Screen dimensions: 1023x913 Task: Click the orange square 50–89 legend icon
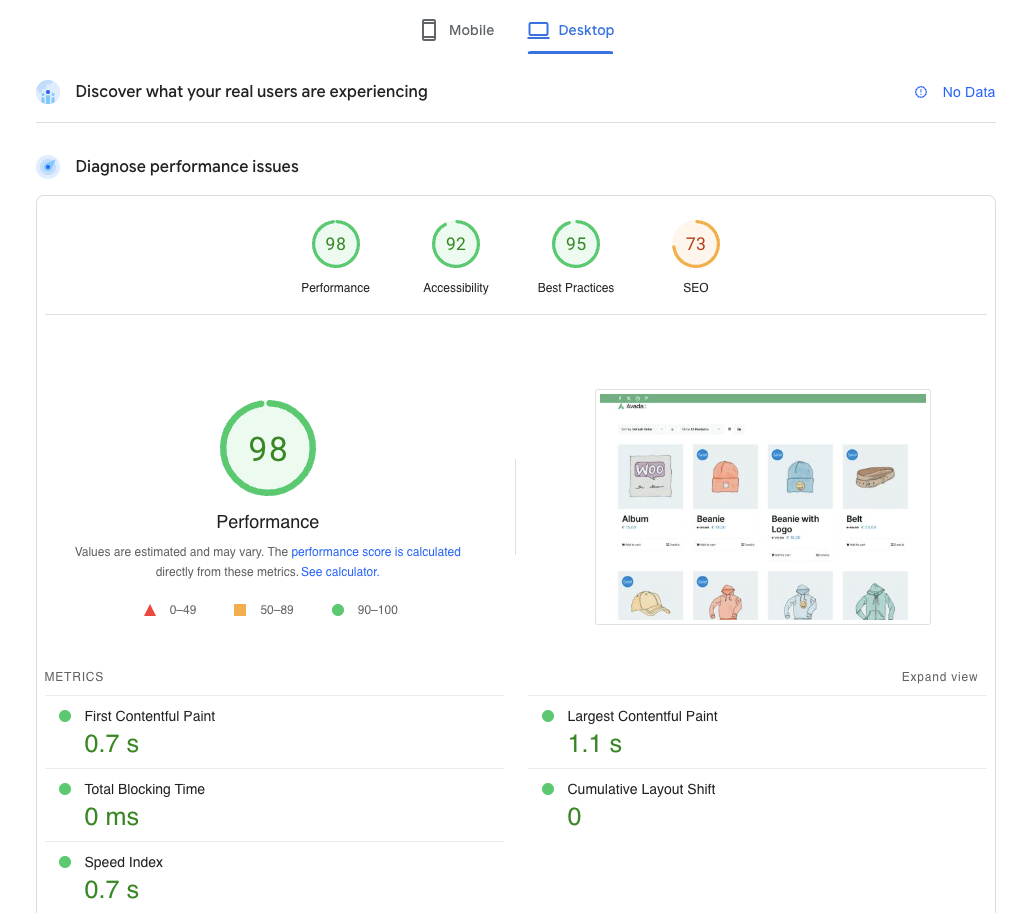[x=240, y=610]
